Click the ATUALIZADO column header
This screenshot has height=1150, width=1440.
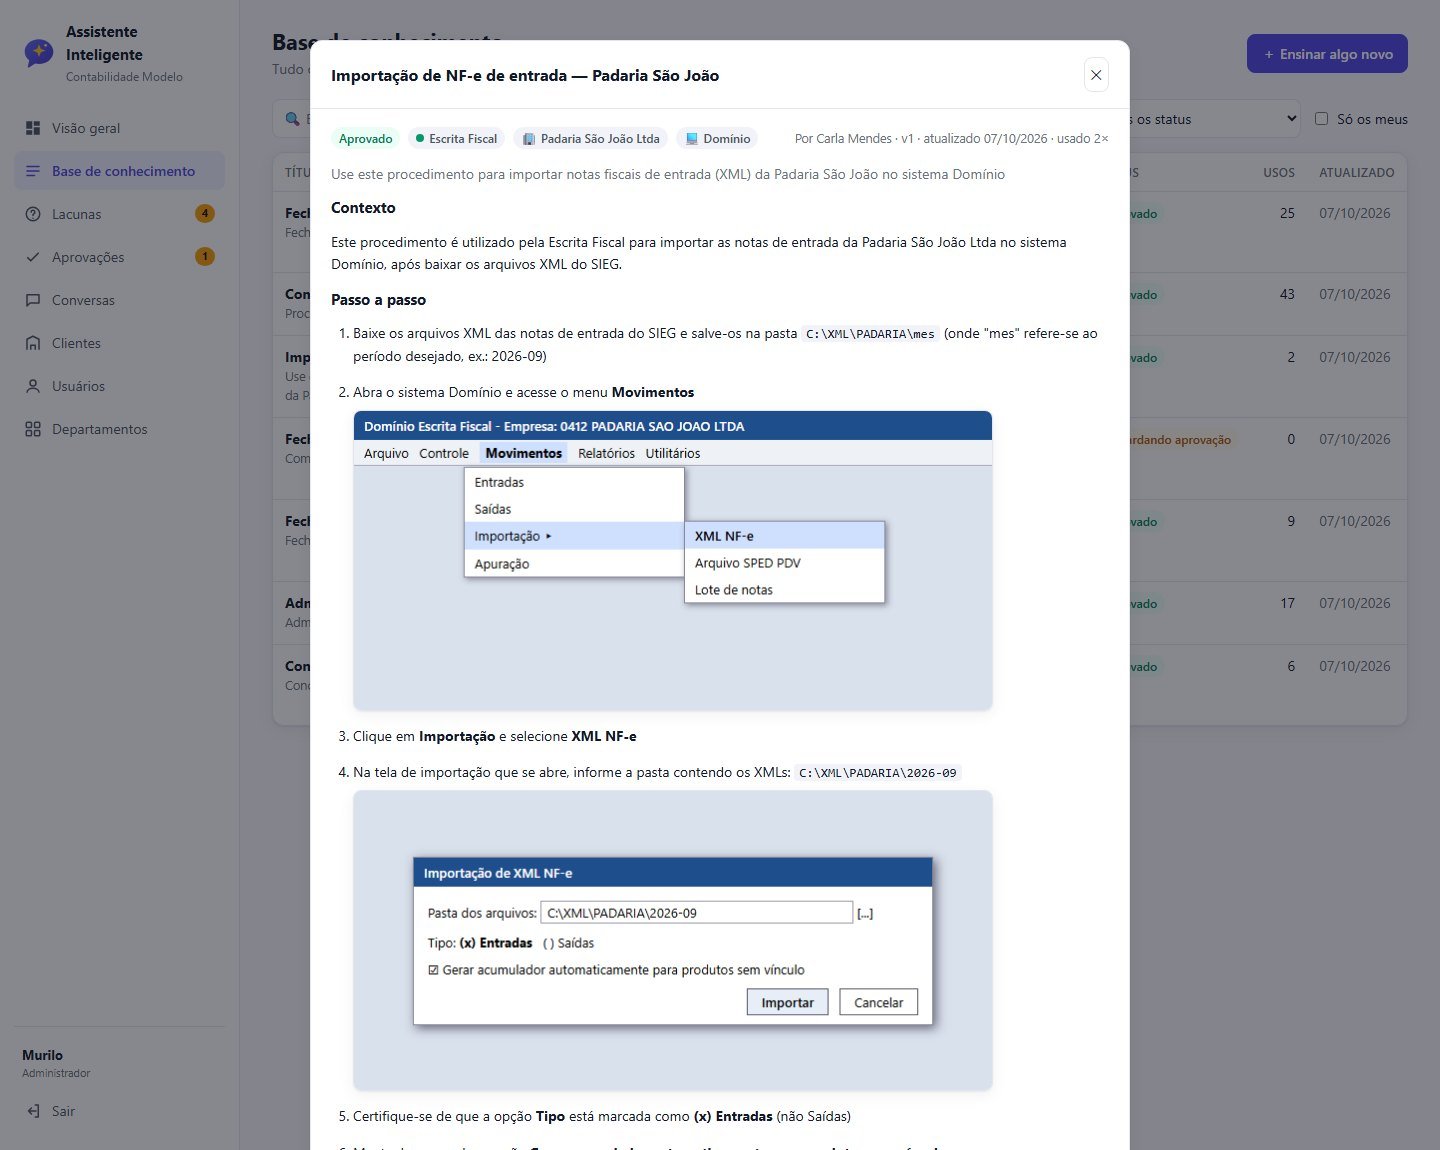pos(1356,173)
